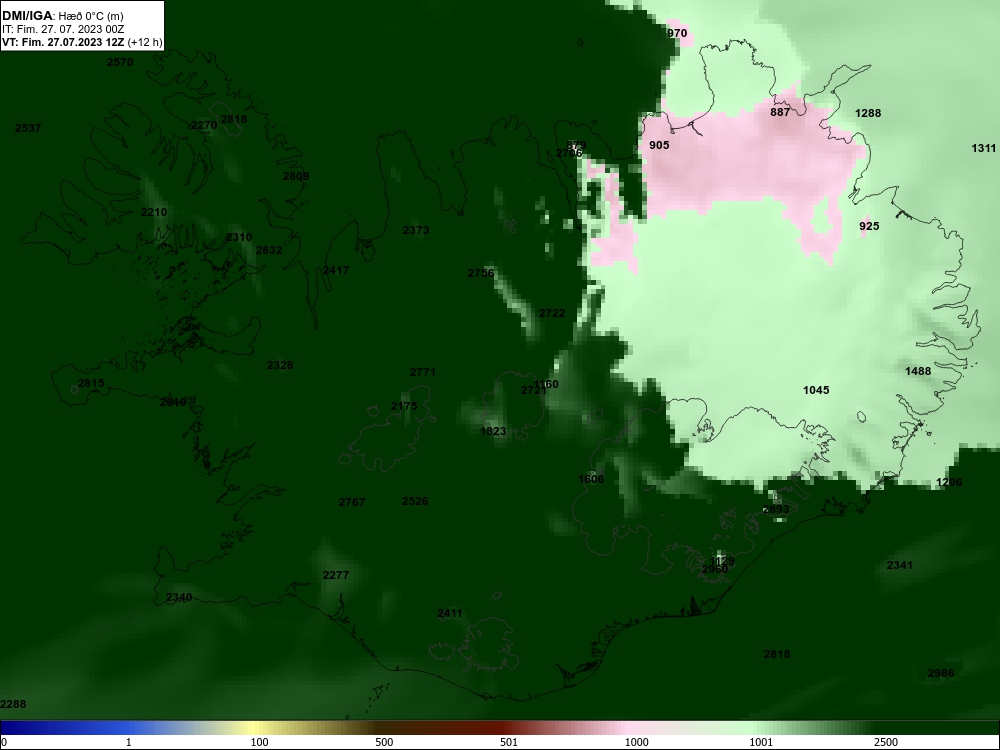Click the map value 2960
1000x750 pixels.
point(715,570)
